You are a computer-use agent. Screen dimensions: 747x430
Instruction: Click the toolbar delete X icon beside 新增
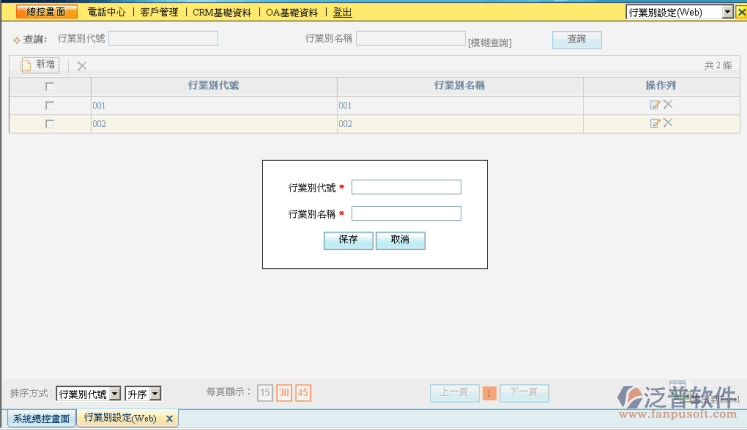pos(82,66)
